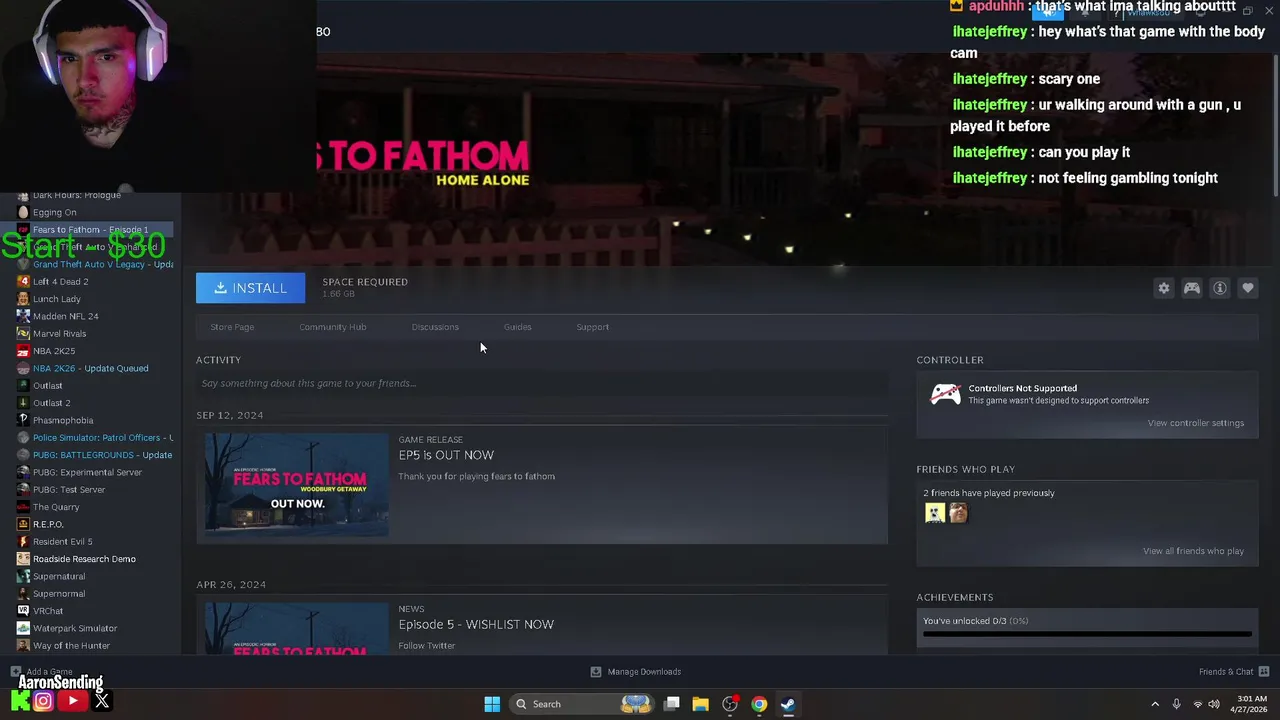Open Windows Start menu
Image resolution: width=1280 pixels, height=720 pixels.
pos(492,704)
